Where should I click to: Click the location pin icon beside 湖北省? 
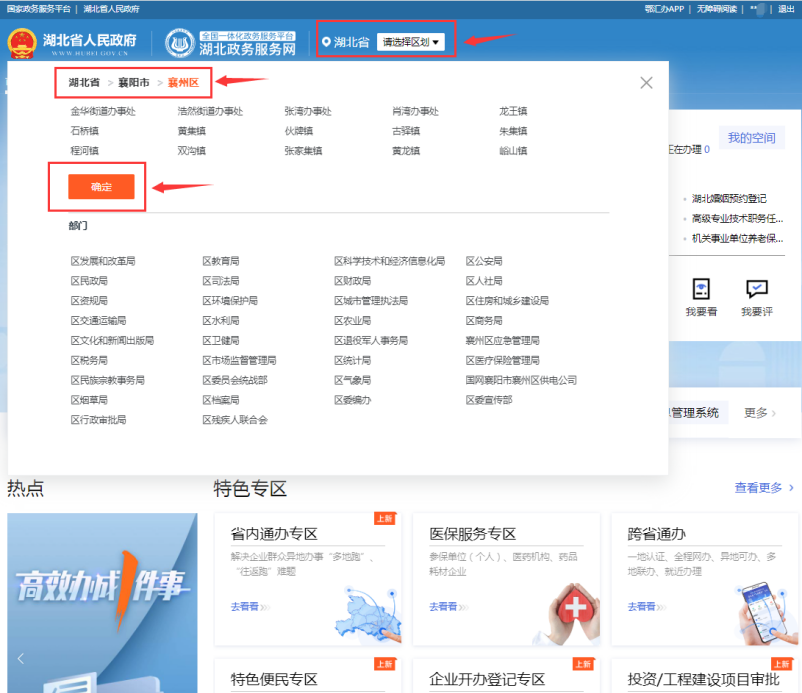coord(326,42)
